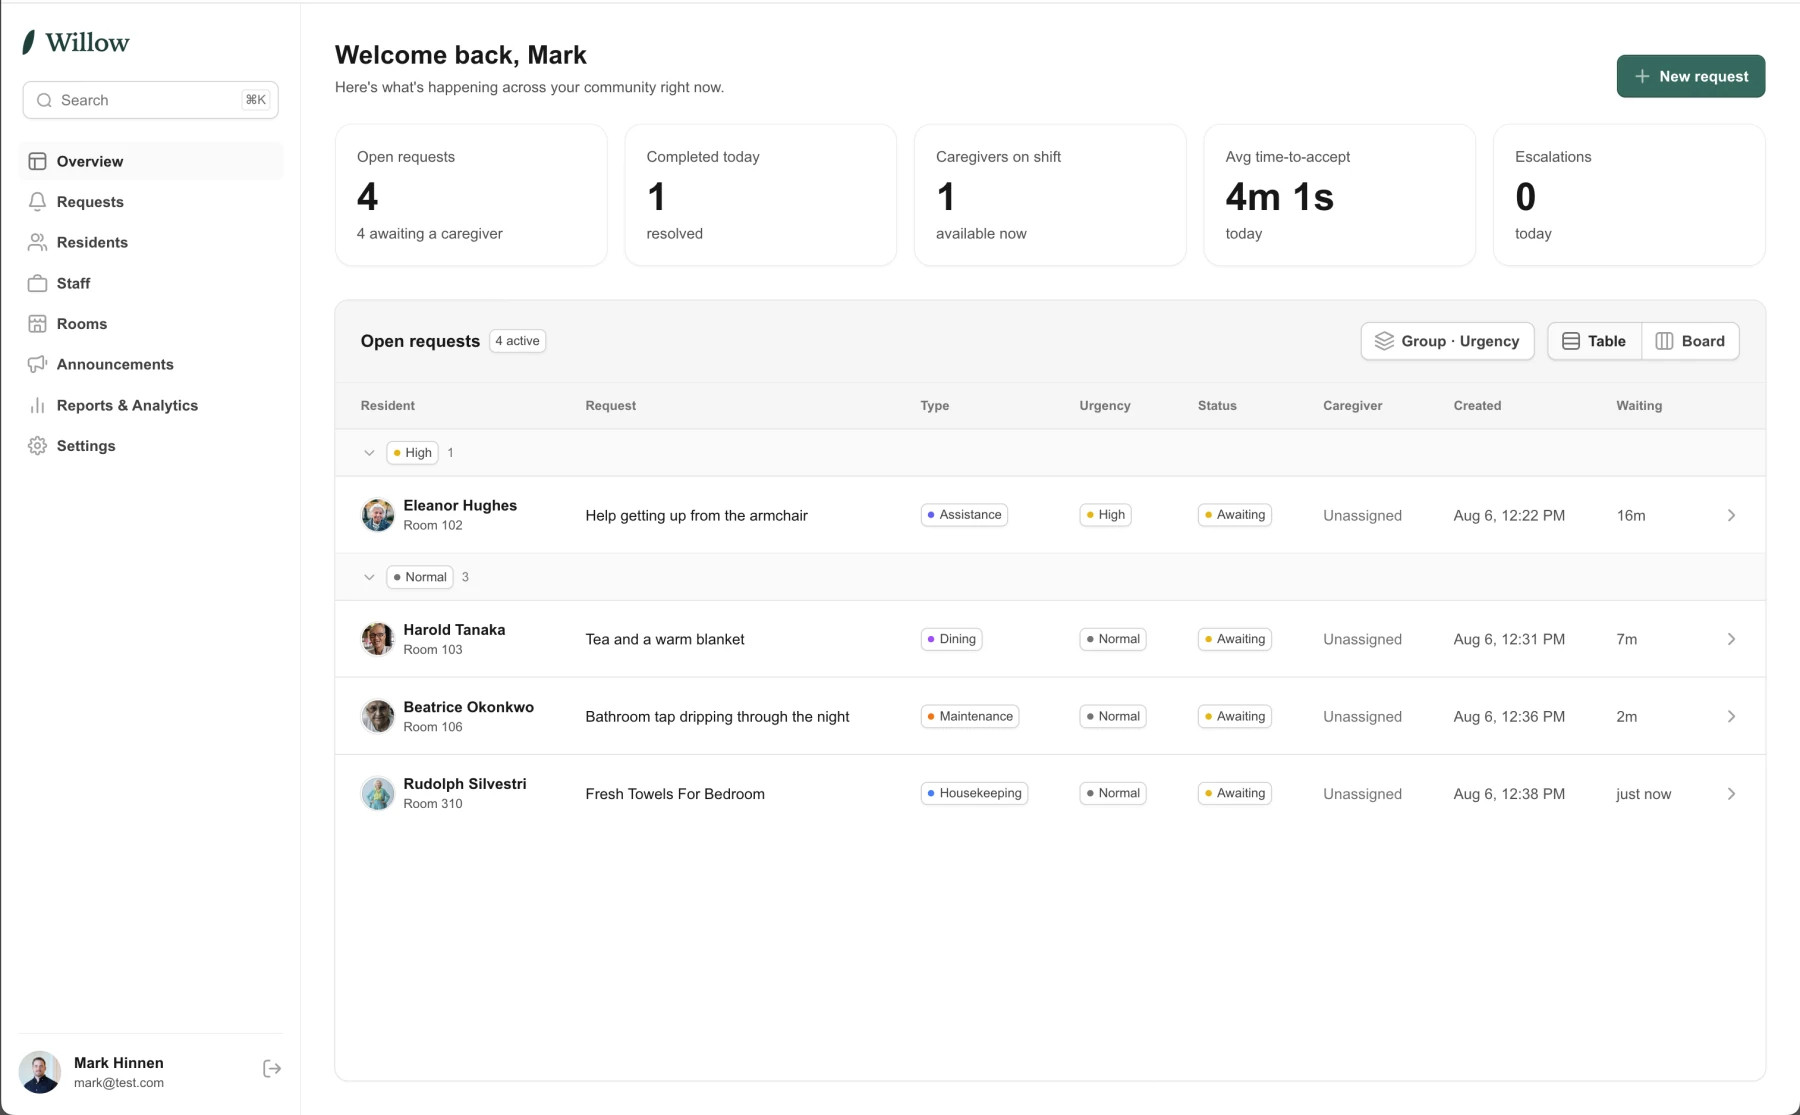This screenshot has width=1800, height=1115.
Task: Open Announcements in sidebar
Action: (x=151, y=364)
